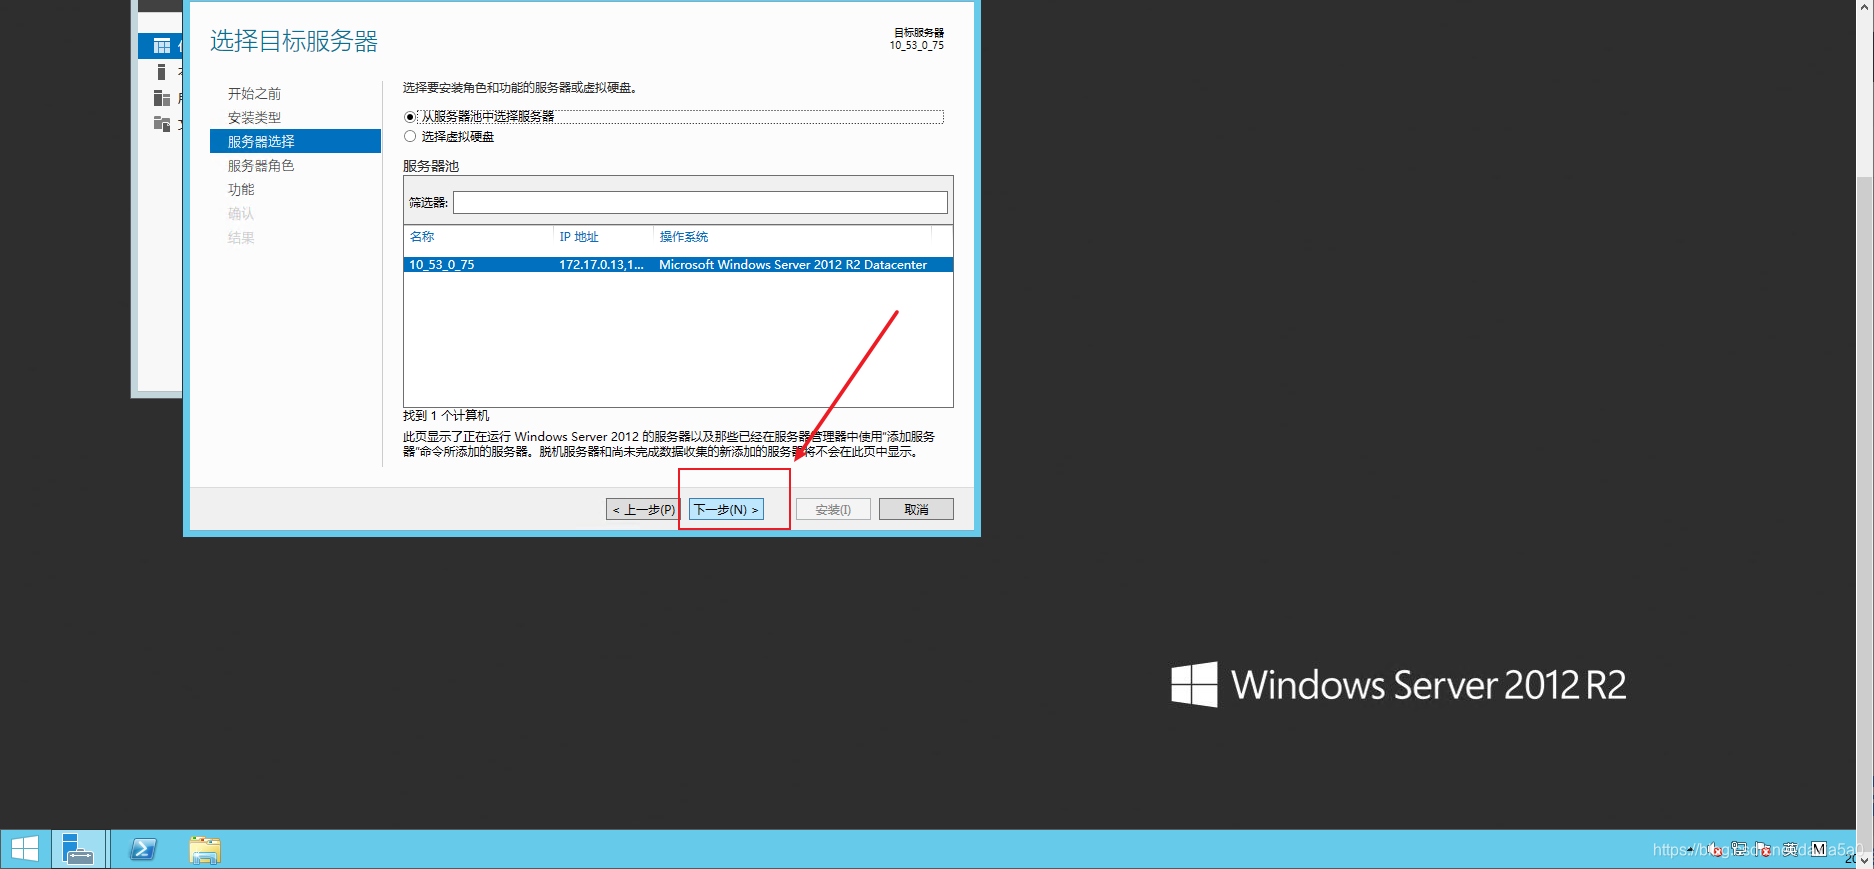Open File Explorer from the taskbar
The image size is (1874, 869).
click(205, 849)
